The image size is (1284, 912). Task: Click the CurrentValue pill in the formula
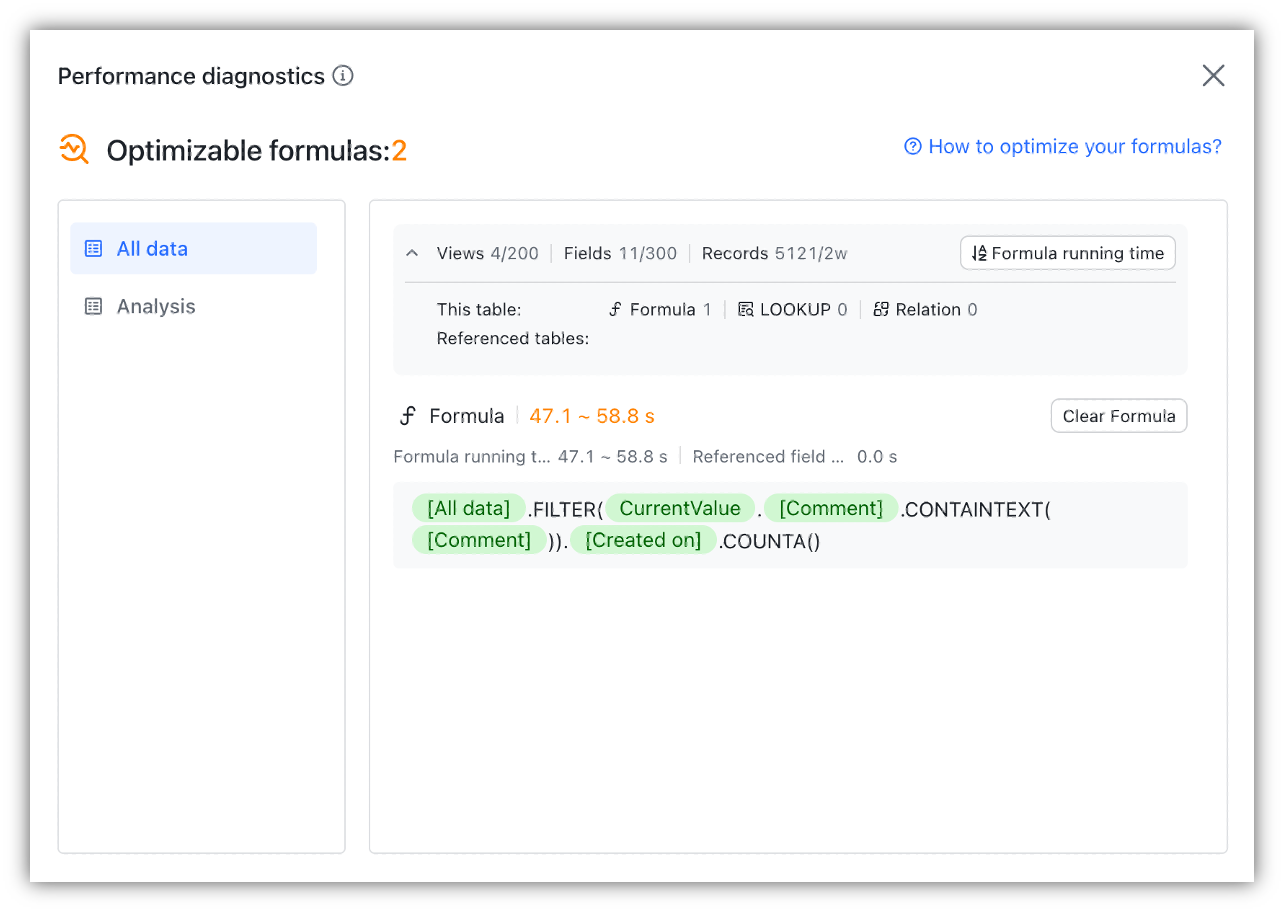[x=680, y=507]
